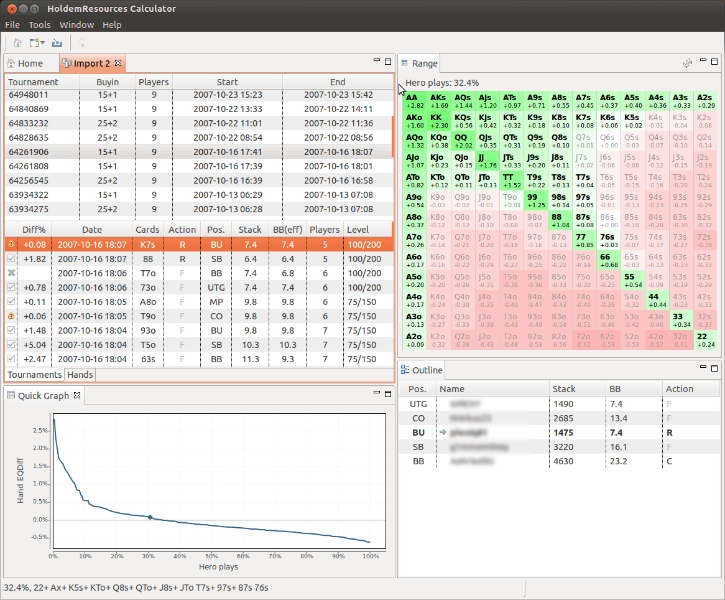Select the UTG row in Outline
The image size is (725, 600).
(x=559, y=404)
